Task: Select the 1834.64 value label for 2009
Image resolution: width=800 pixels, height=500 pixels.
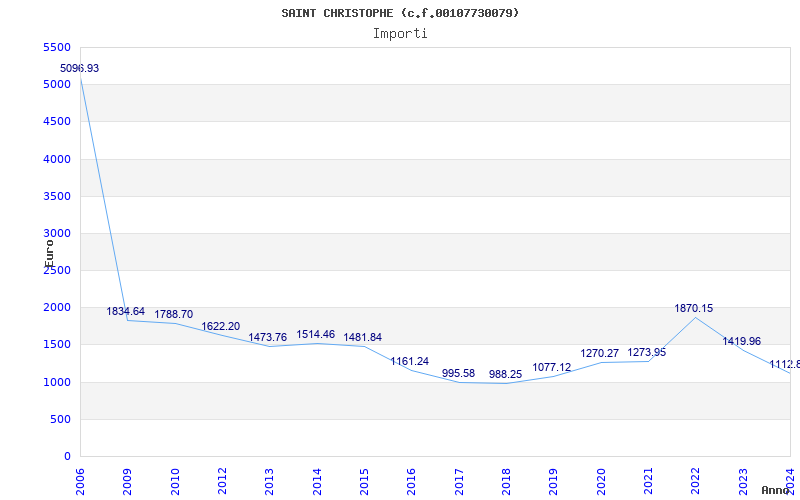Action: pos(126,311)
